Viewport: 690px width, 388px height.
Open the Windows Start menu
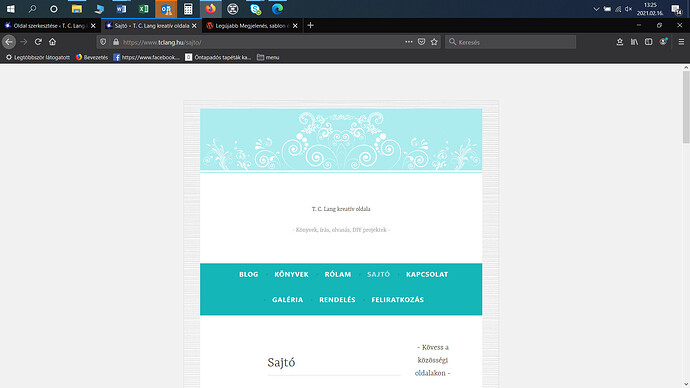tap(11, 9)
